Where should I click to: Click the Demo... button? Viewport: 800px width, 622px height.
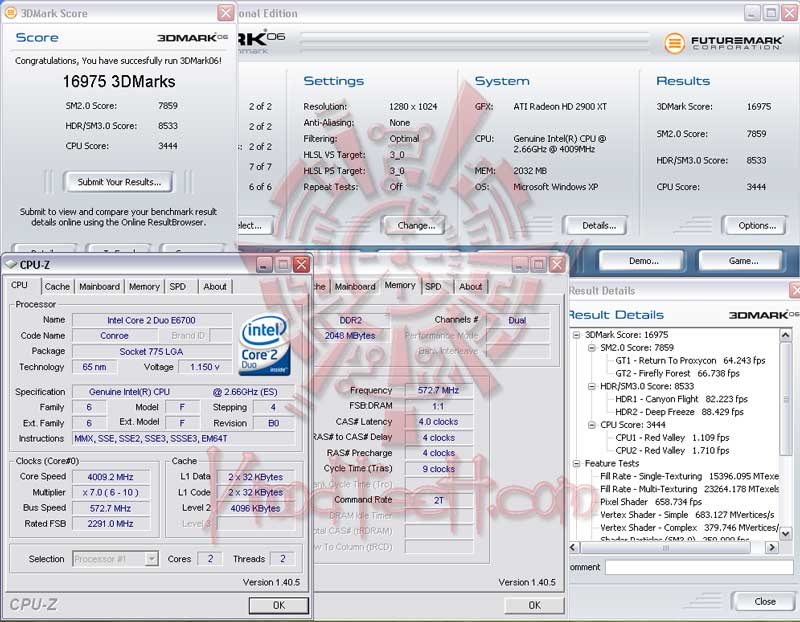643,261
